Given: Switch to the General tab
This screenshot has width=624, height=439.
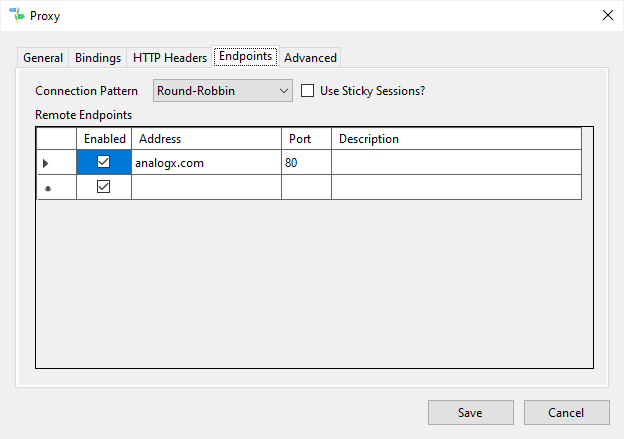Looking at the screenshot, I should tap(43, 58).
